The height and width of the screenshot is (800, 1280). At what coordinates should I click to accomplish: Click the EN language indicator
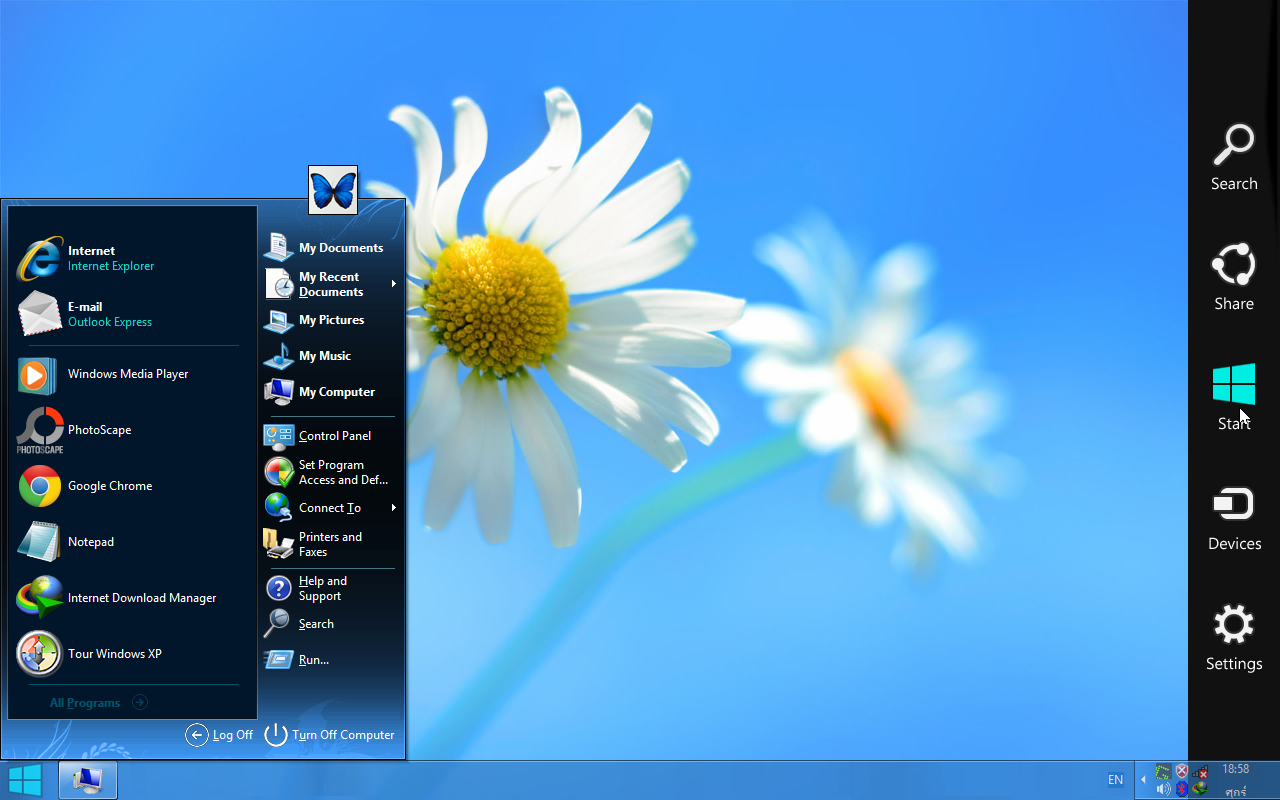pos(1115,780)
